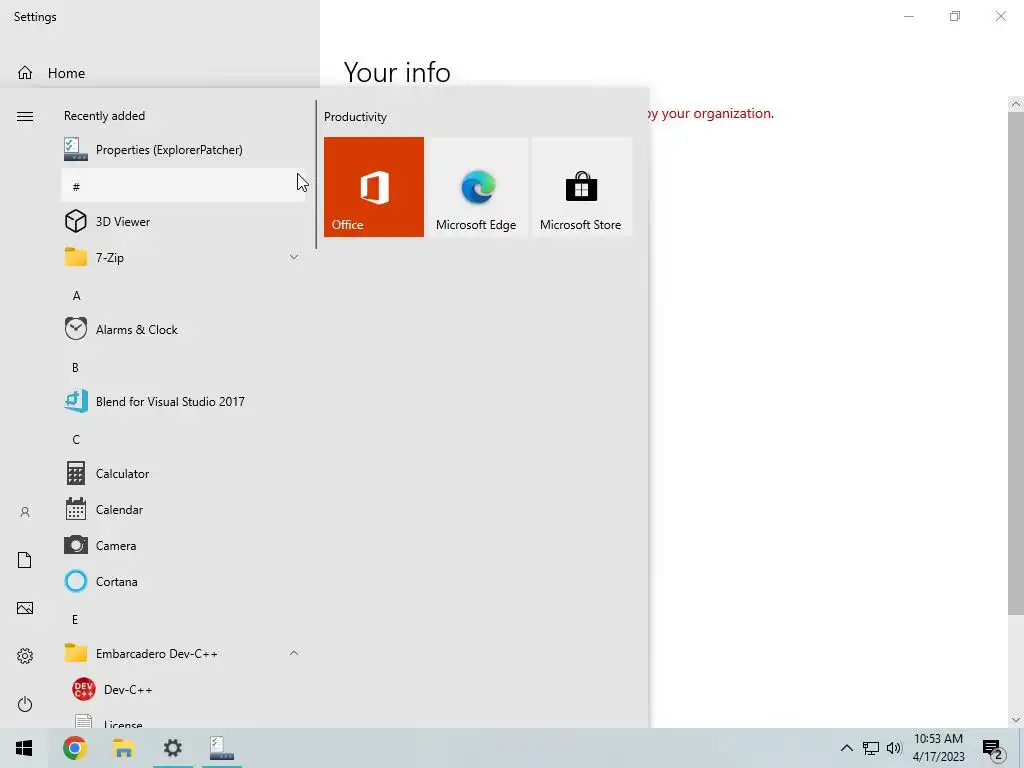Screen dimensions: 1024x768
Task: Expand the 7-Zip folder
Action: coord(183,257)
